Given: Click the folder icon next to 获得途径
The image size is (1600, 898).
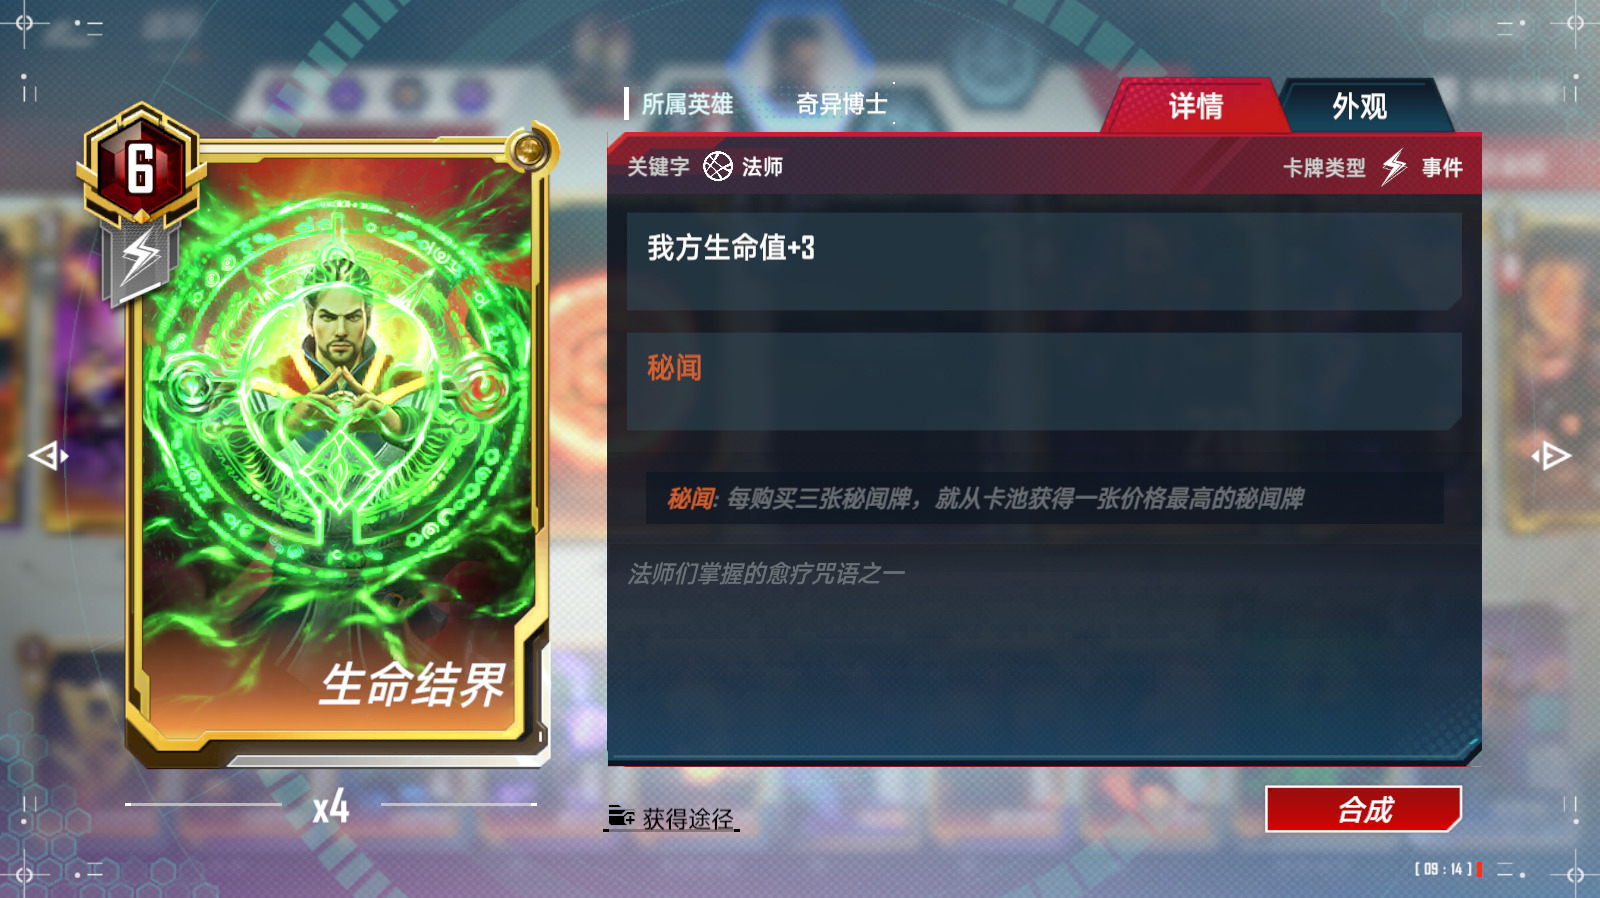Looking at the screenshot, I should click(x=621, y=817).
